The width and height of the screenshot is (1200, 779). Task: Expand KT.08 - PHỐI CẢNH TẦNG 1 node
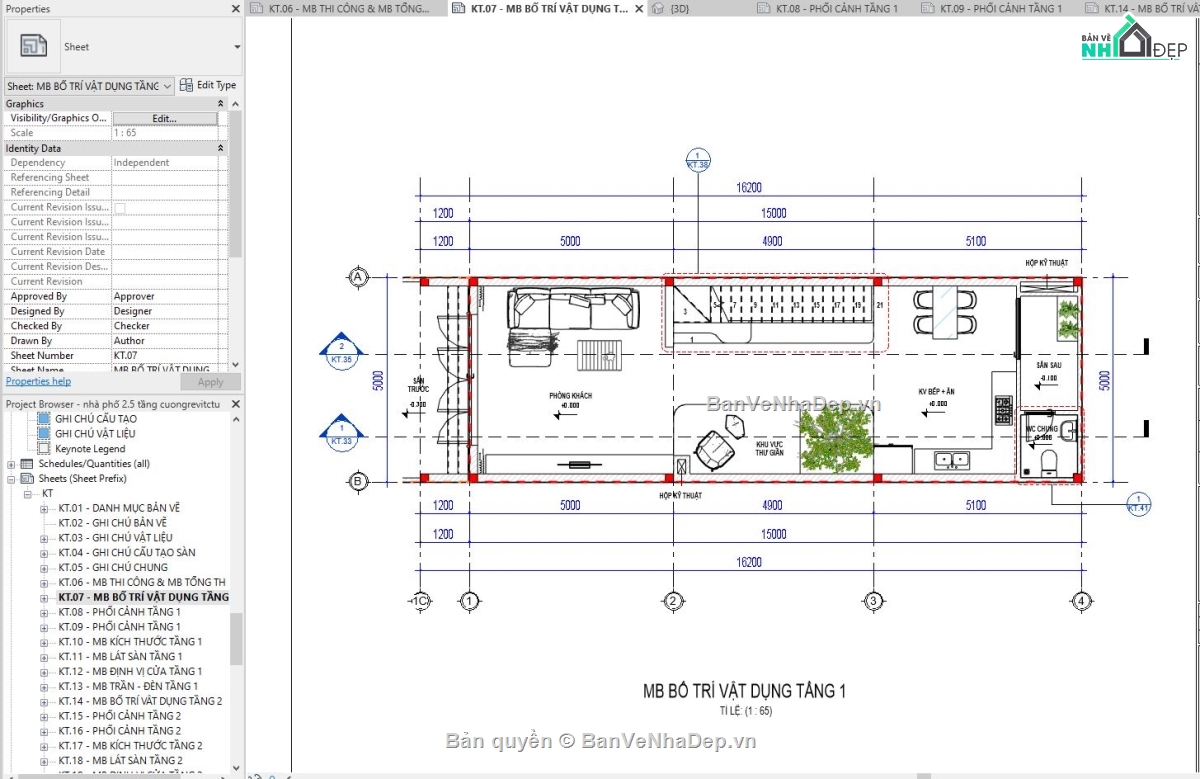point(44,612)
